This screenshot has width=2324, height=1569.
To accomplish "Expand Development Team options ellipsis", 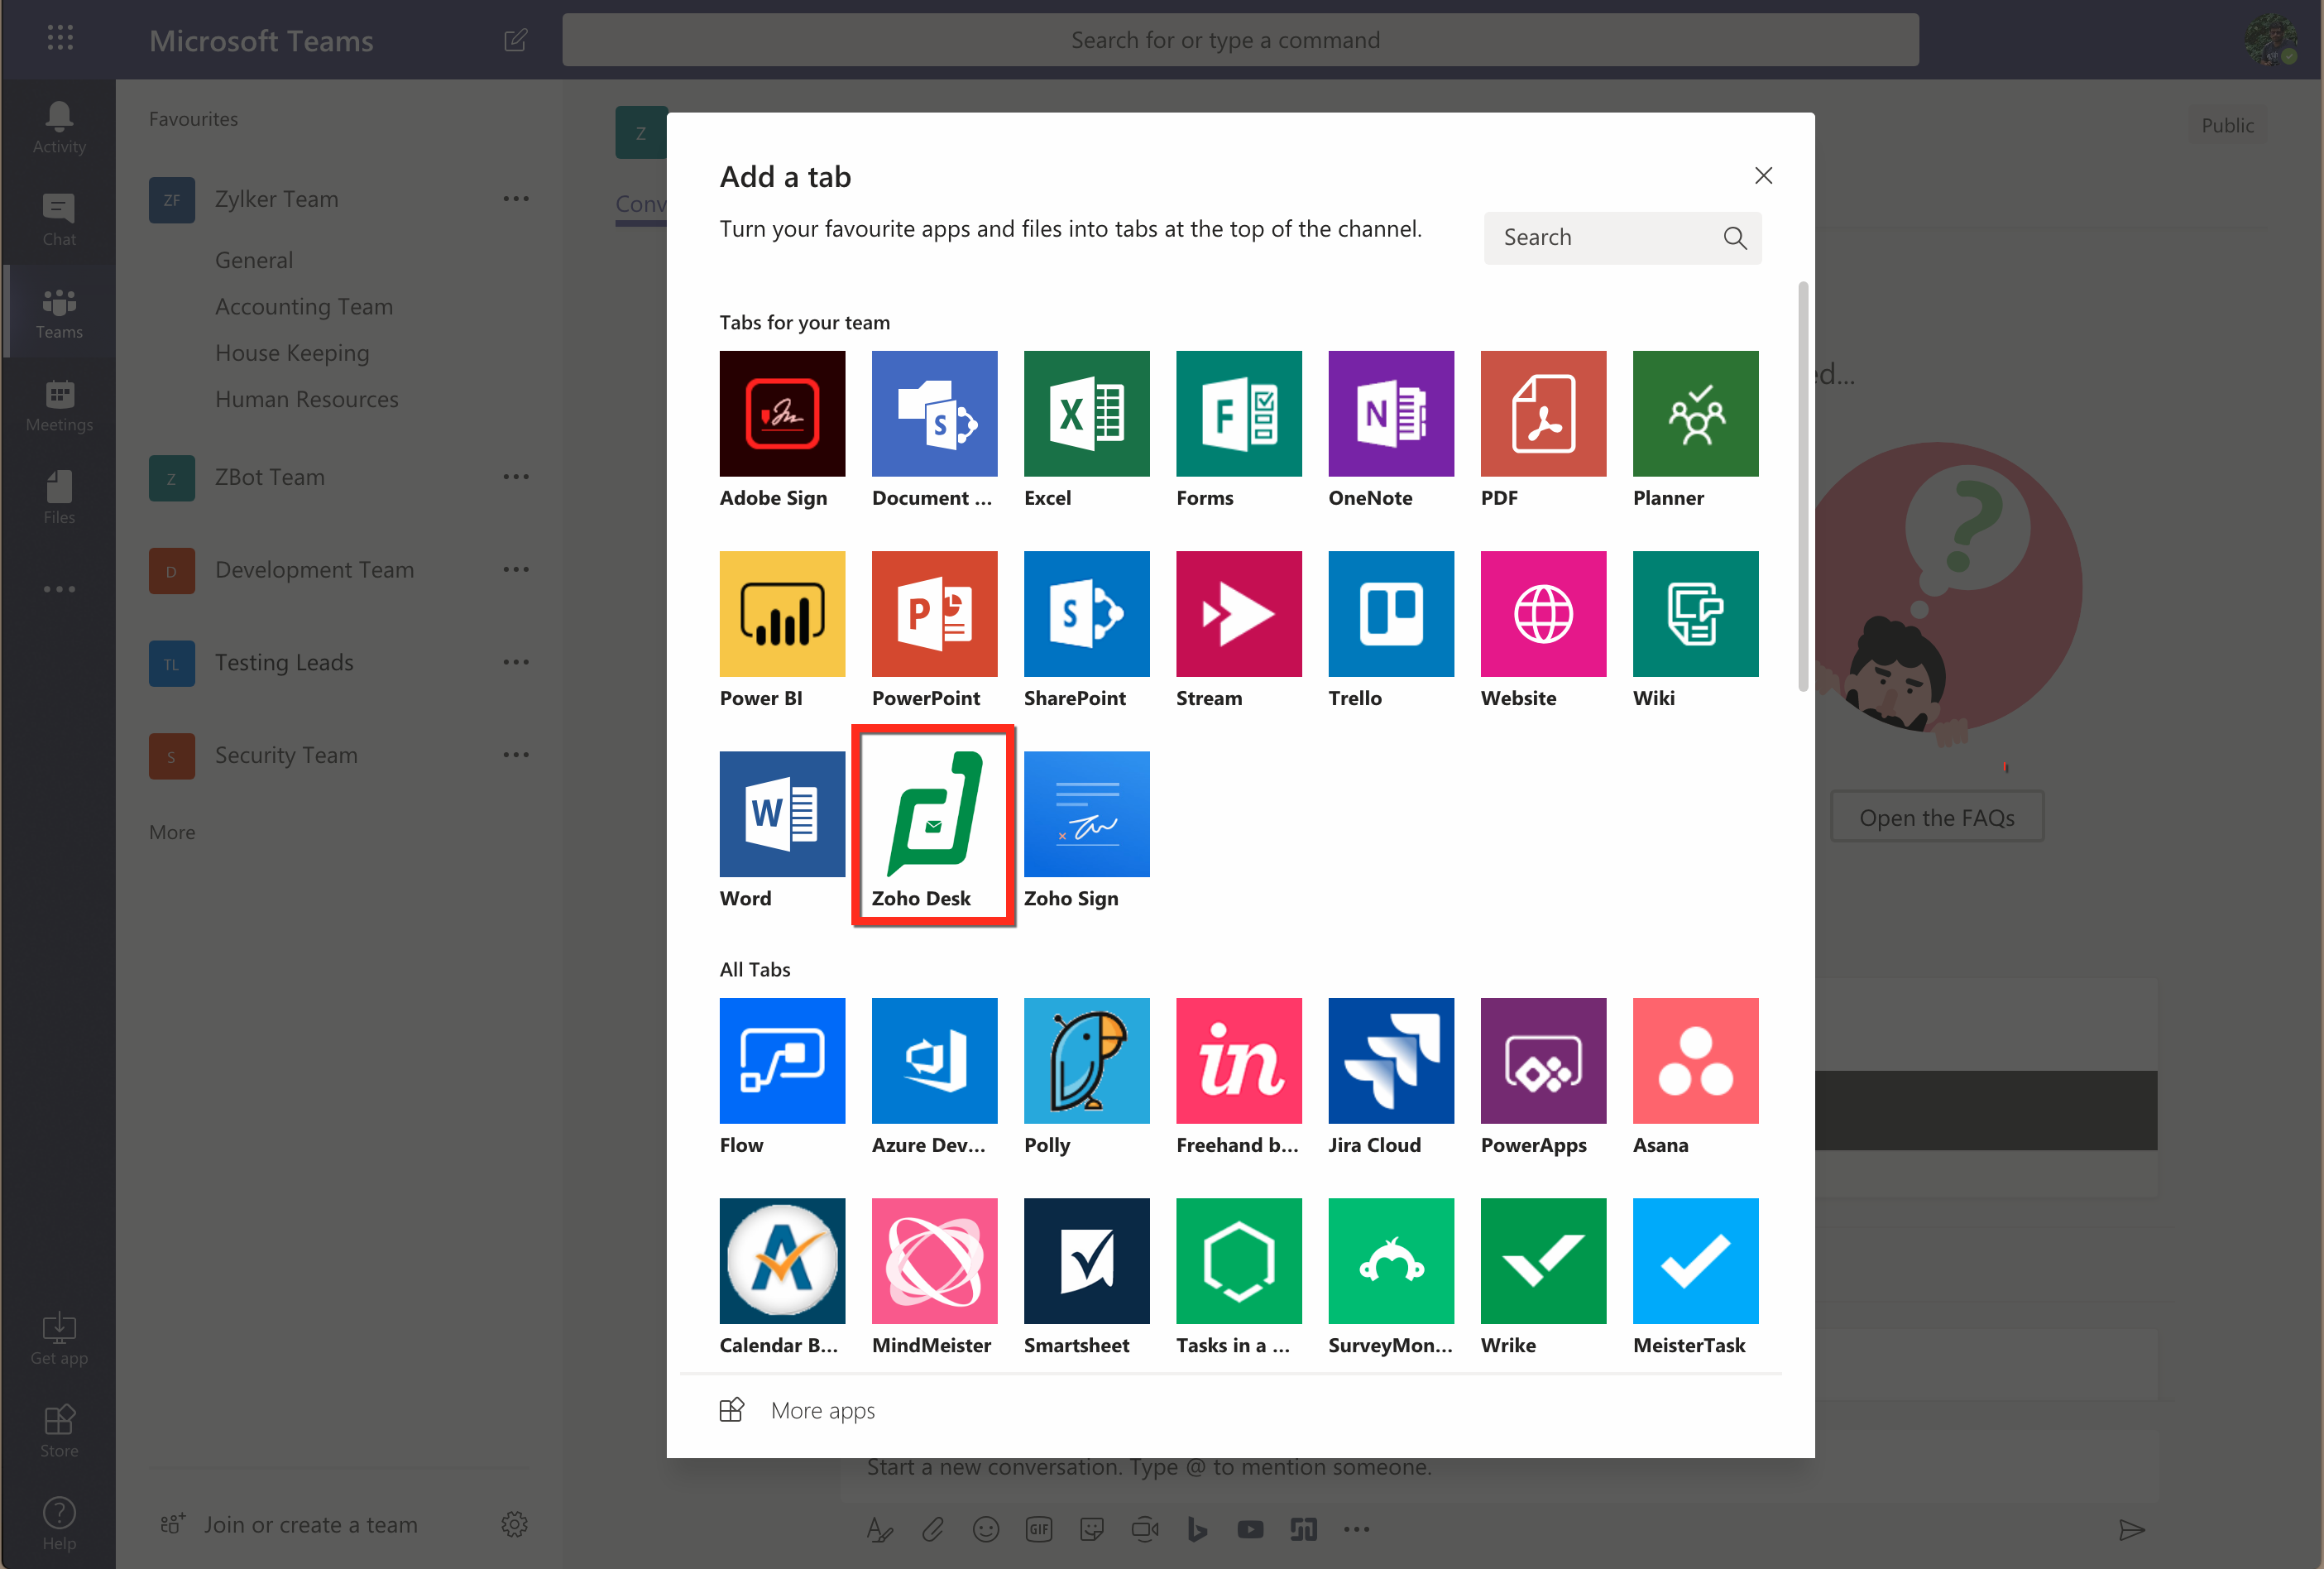I will click(x=516, y=570).
